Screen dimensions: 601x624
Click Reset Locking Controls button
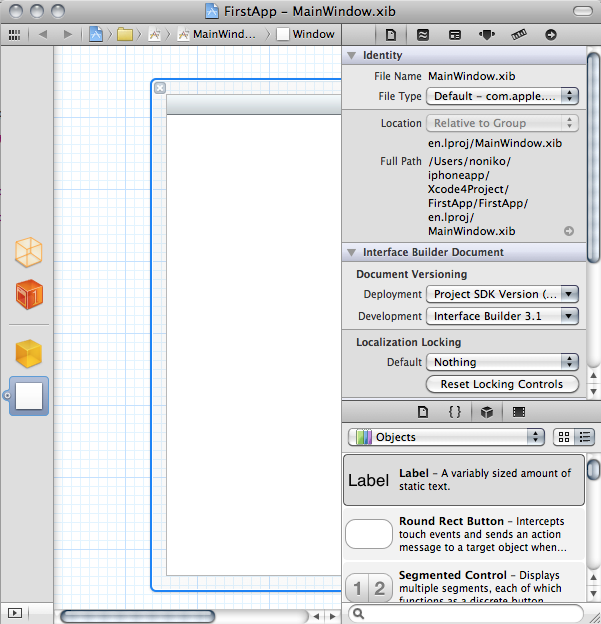pyautogui.click(x=502, y=384)
